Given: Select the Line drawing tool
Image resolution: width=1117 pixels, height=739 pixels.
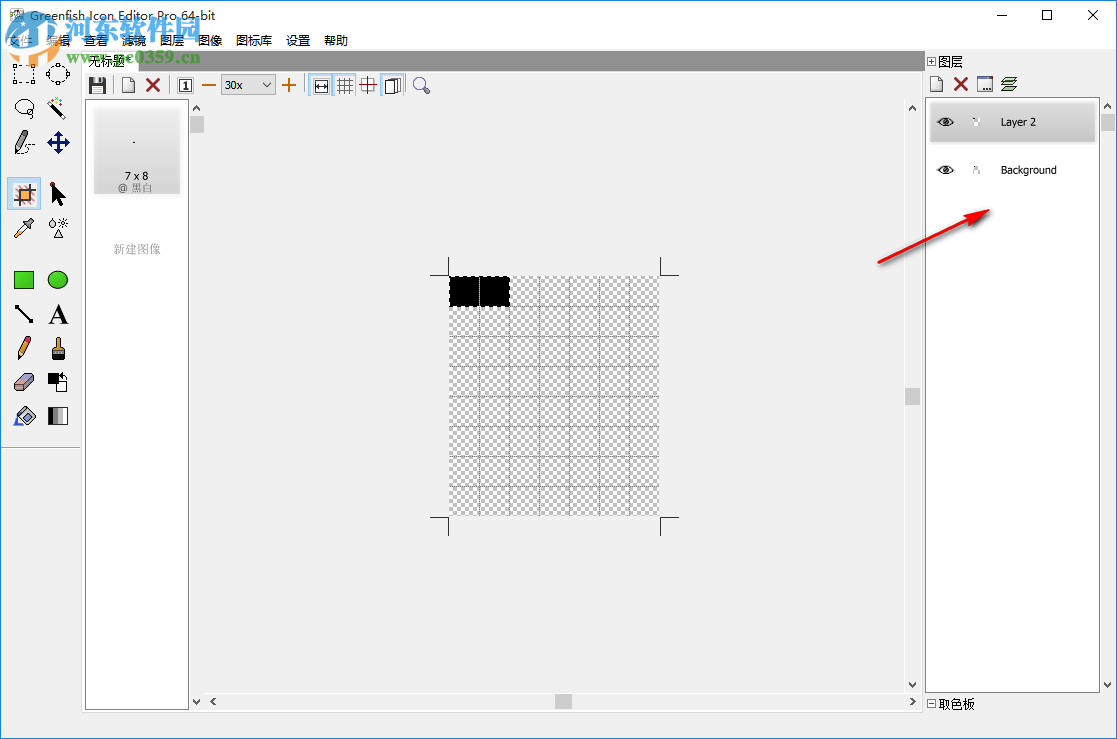Looking at the screenshot, I should click(23, 314).
